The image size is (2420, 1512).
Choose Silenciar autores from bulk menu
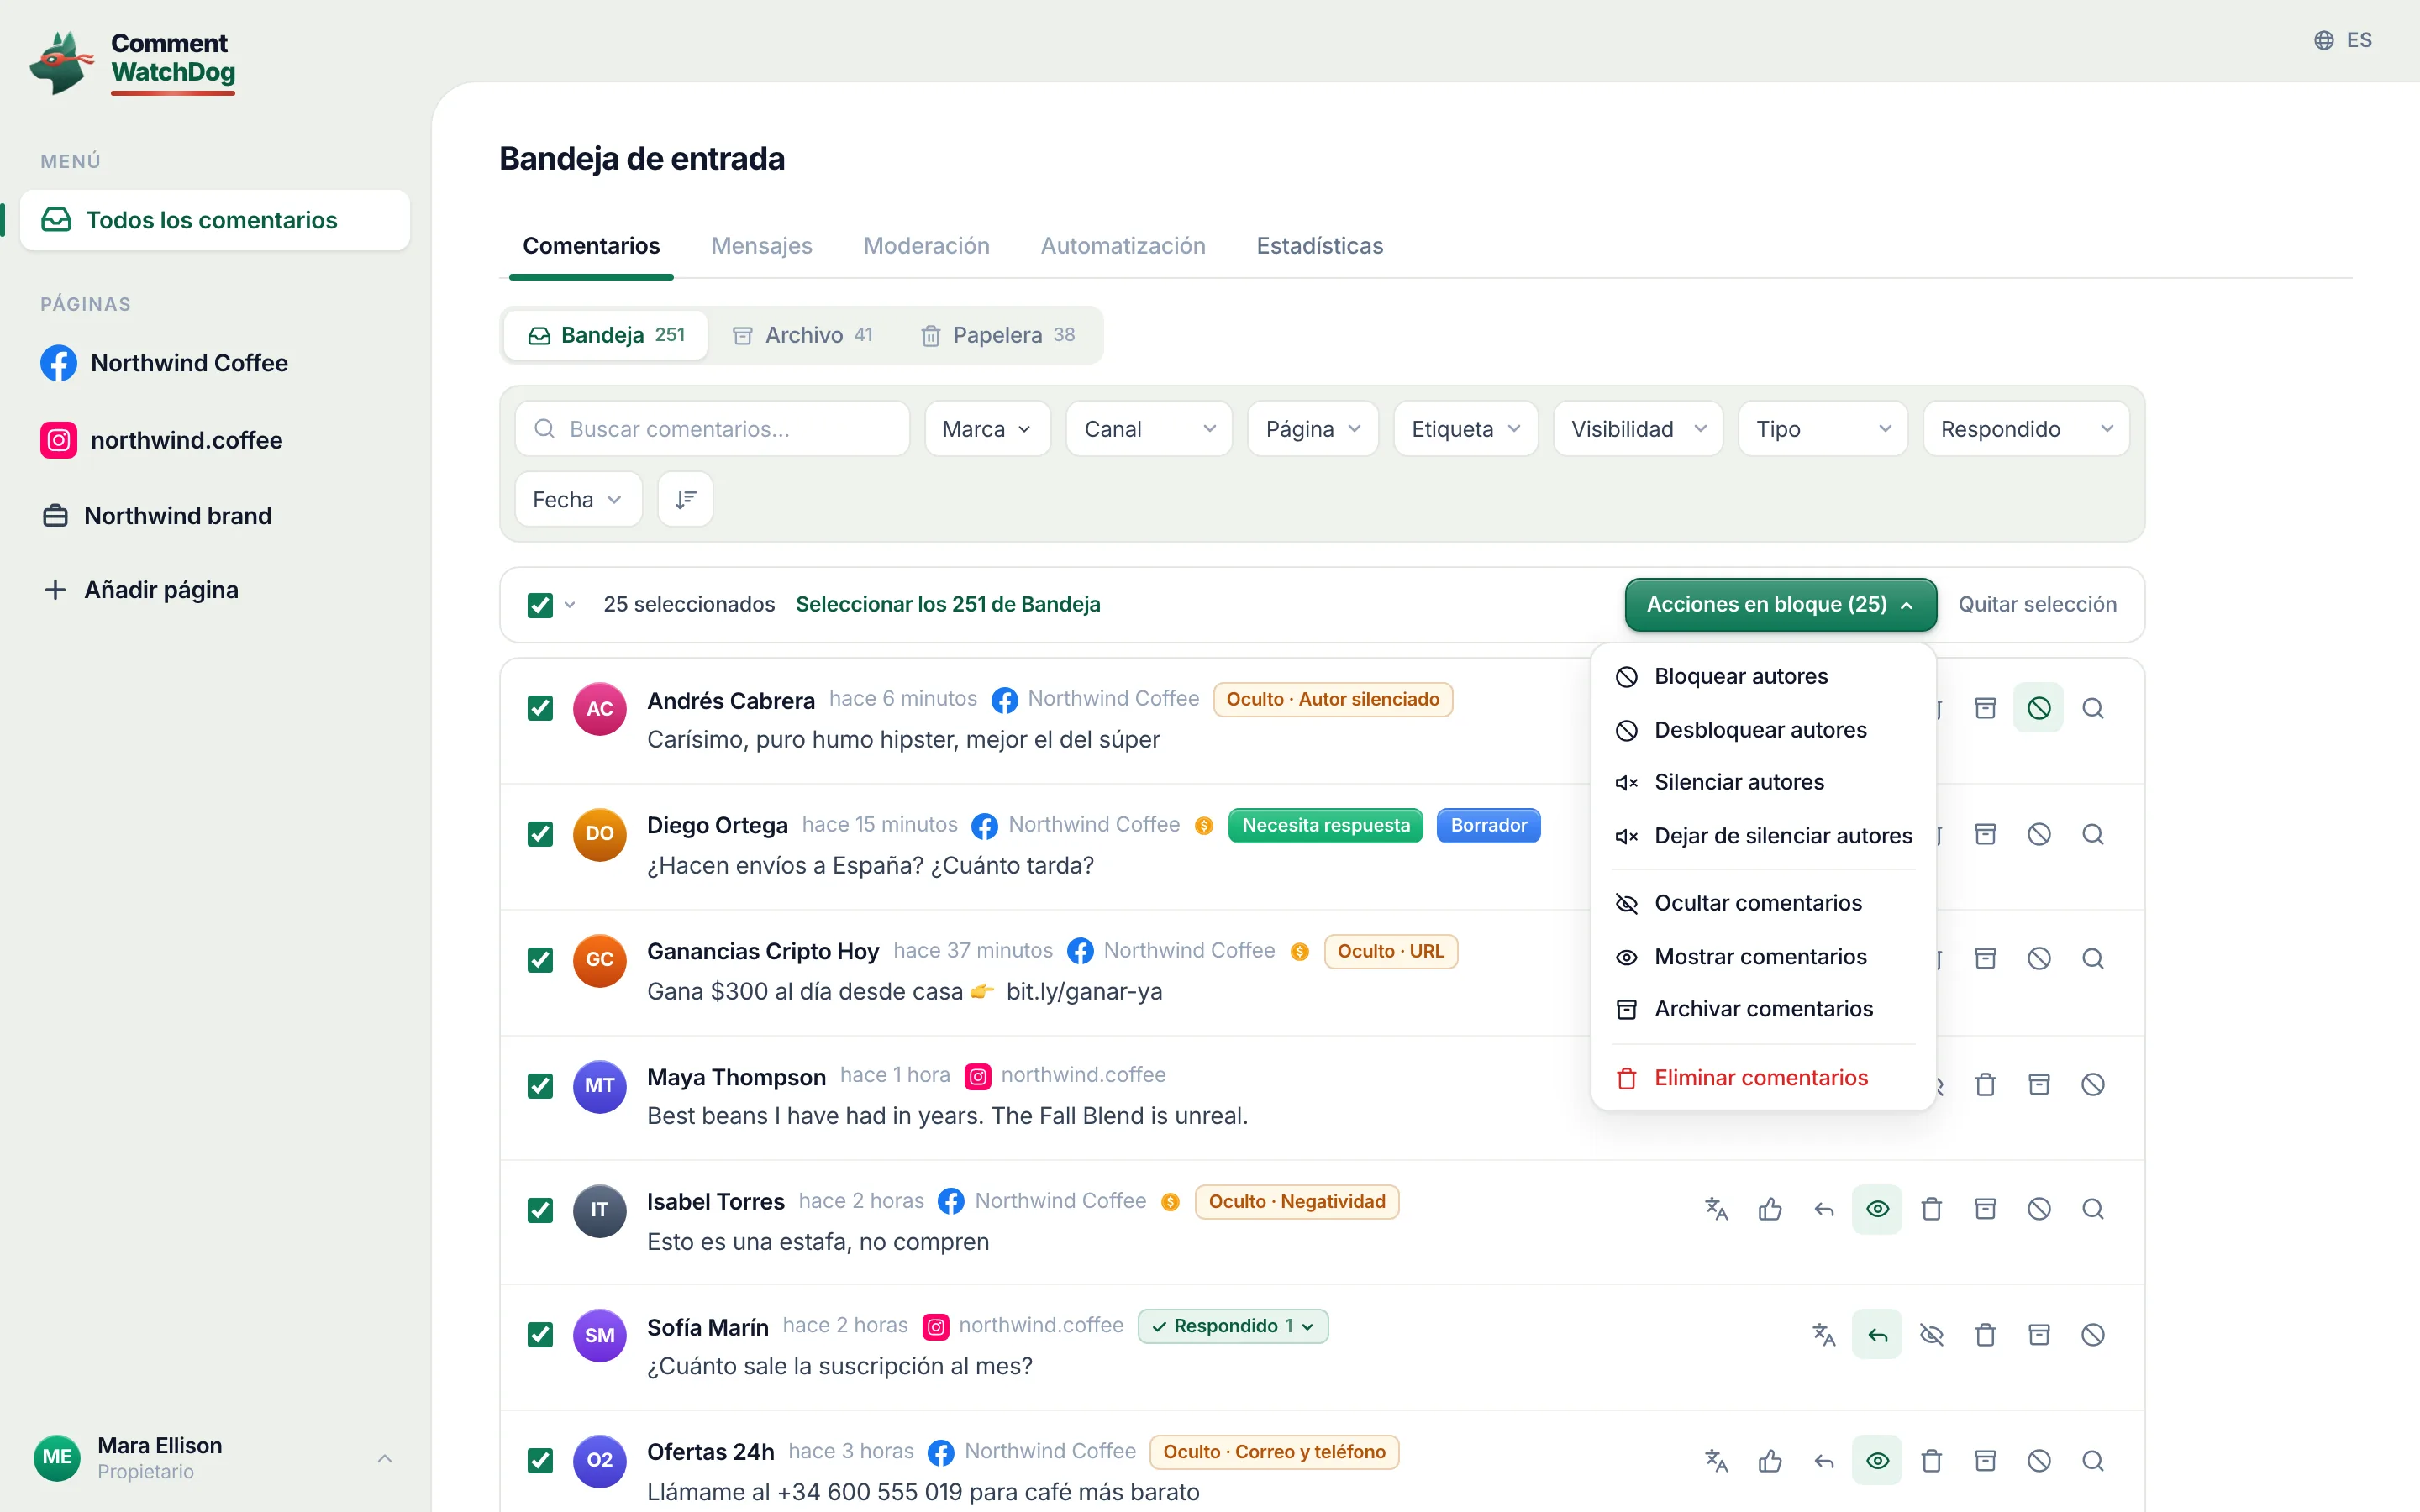click(1763, 782)
